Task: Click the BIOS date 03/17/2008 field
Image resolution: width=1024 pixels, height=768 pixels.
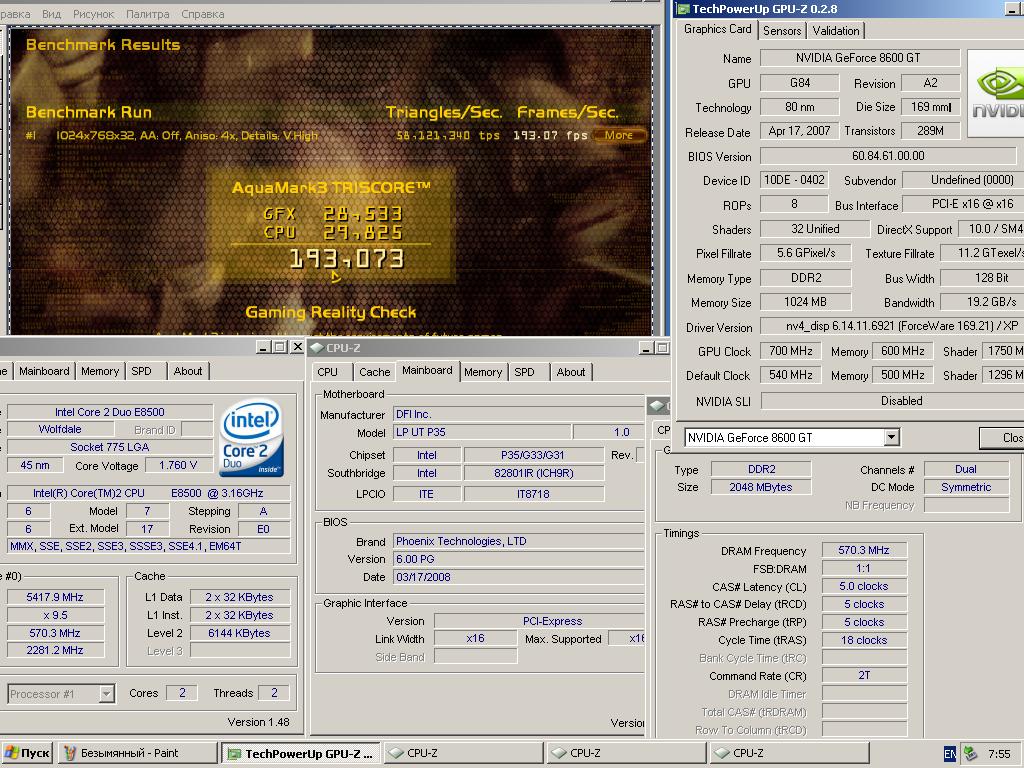Action: (519, 577)
